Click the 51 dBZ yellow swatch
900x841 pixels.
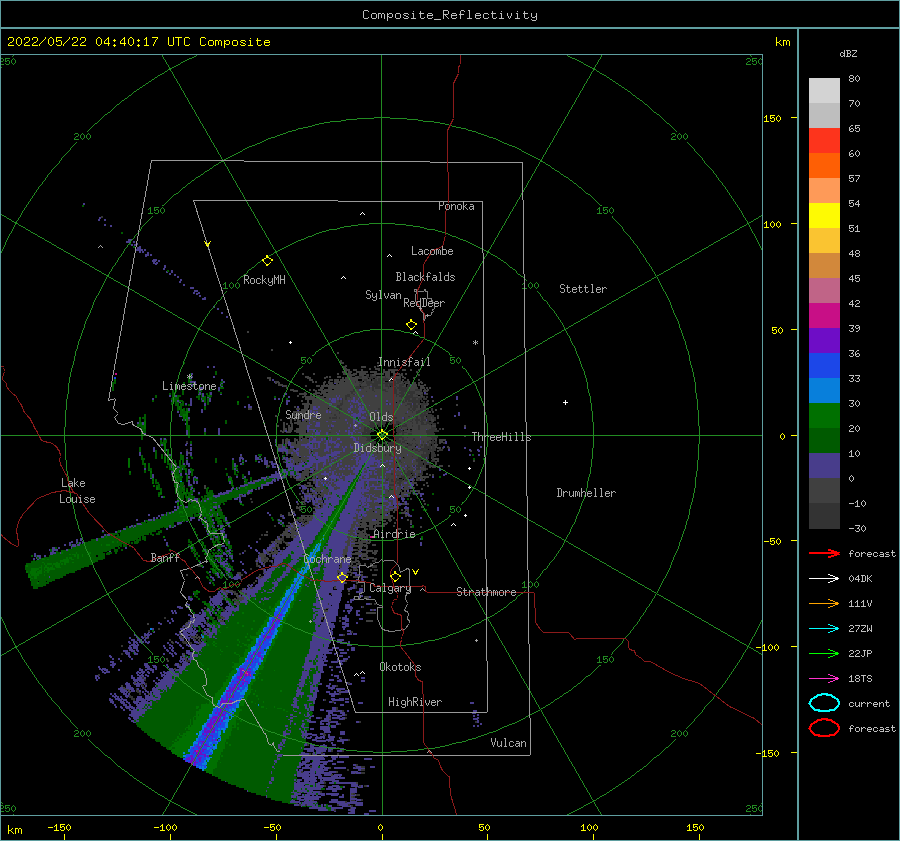pos(824,216)
